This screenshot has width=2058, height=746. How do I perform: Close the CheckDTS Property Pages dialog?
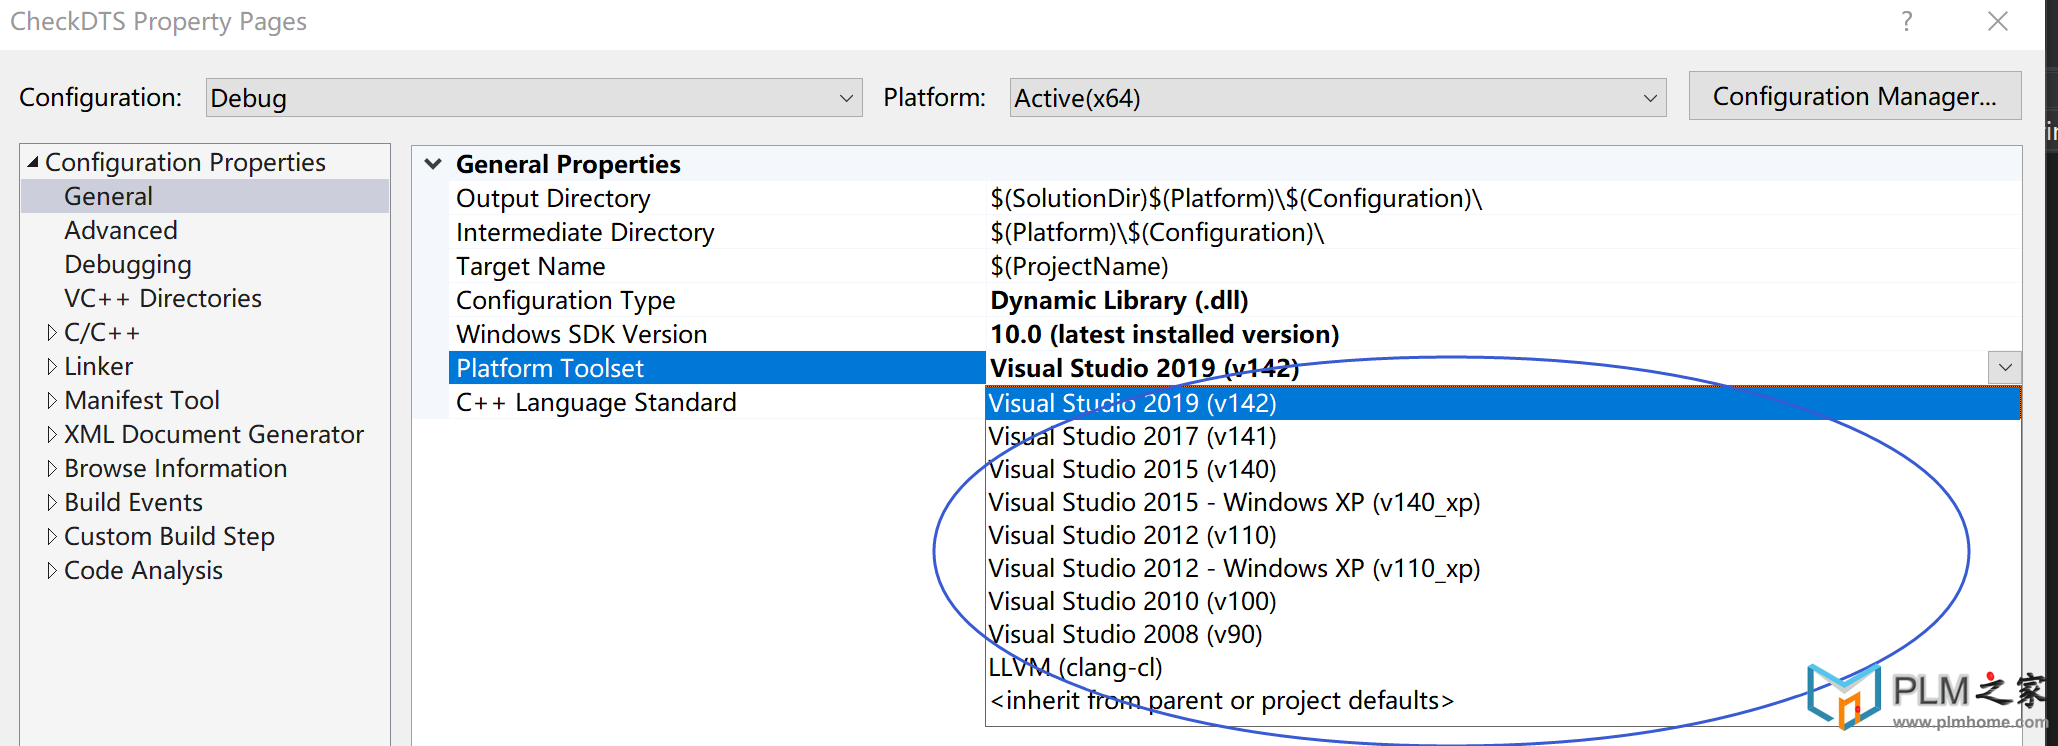1998,21
